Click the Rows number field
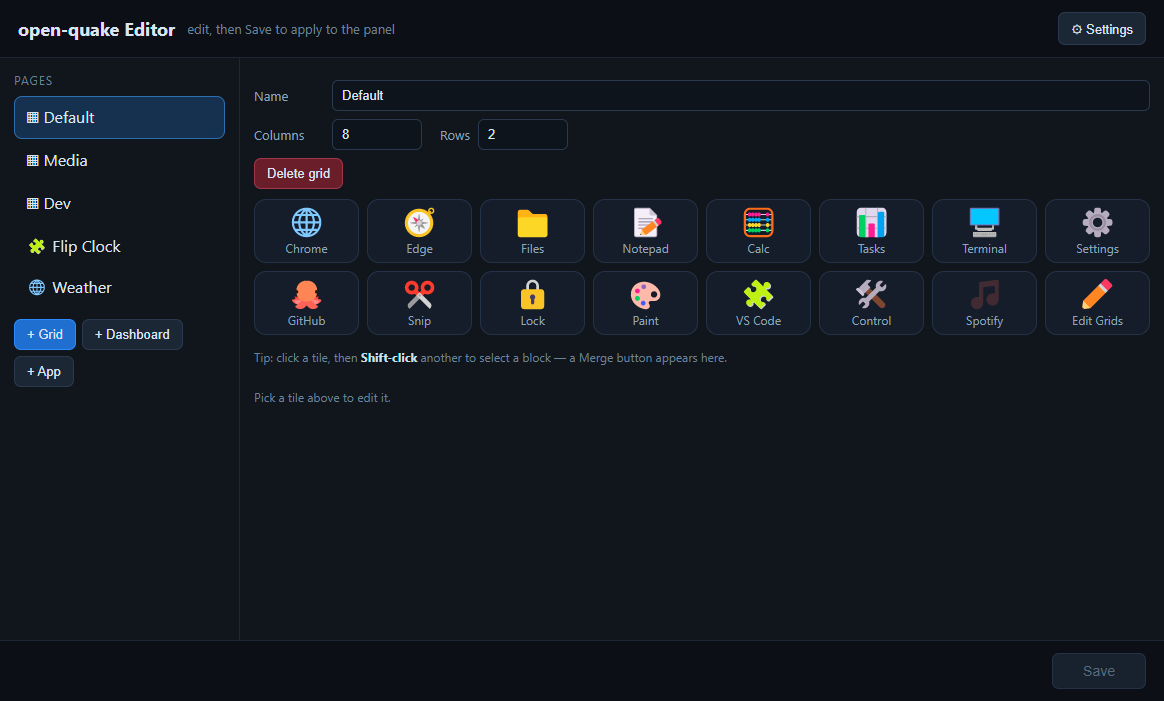This screenshot has height=701, width=1164. click(x=523, y=134)
